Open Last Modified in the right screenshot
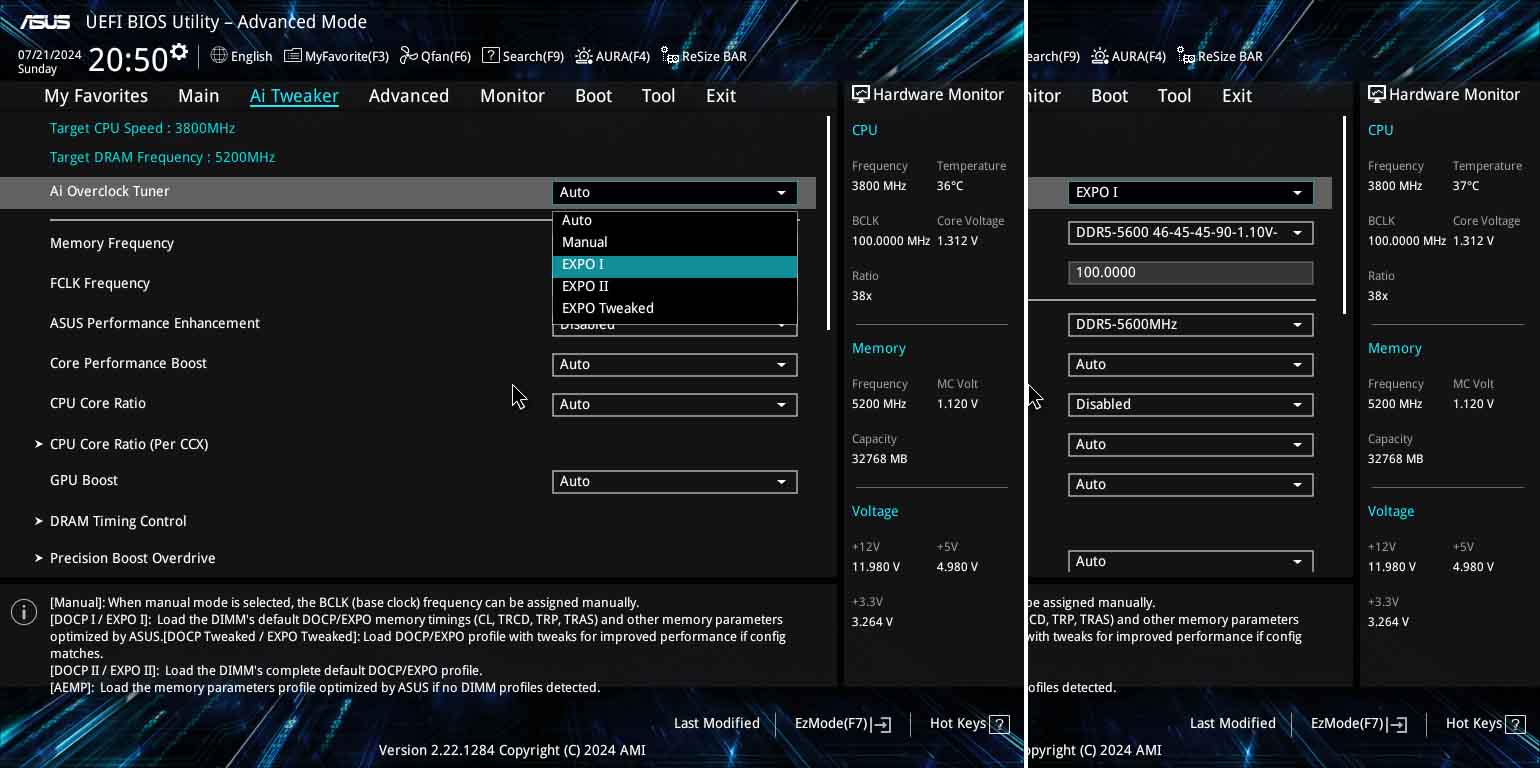Image resolution: width=1540 pixels, height=768 pixels. pyautogui.click(x=1233, y=723)
